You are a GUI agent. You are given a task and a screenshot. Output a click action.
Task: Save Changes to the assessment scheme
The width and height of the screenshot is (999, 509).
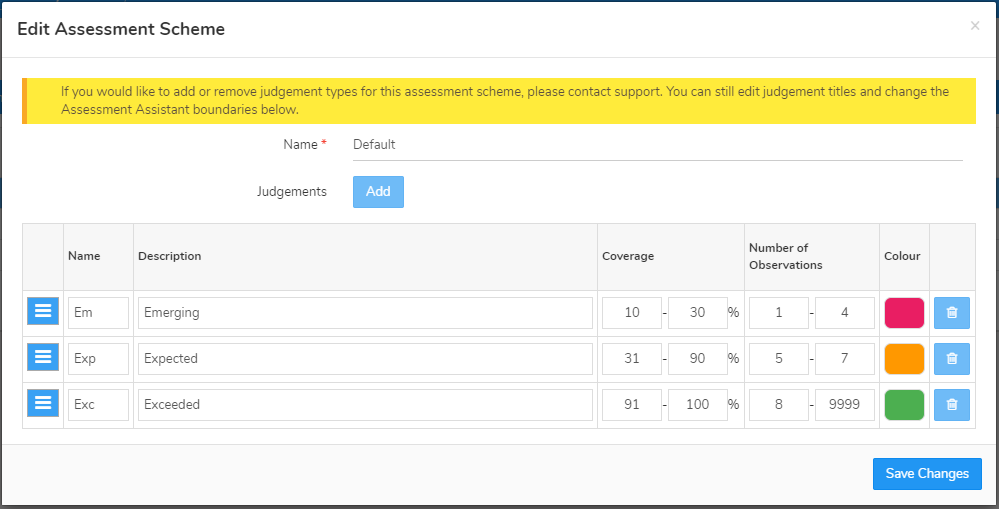point(927,474)
